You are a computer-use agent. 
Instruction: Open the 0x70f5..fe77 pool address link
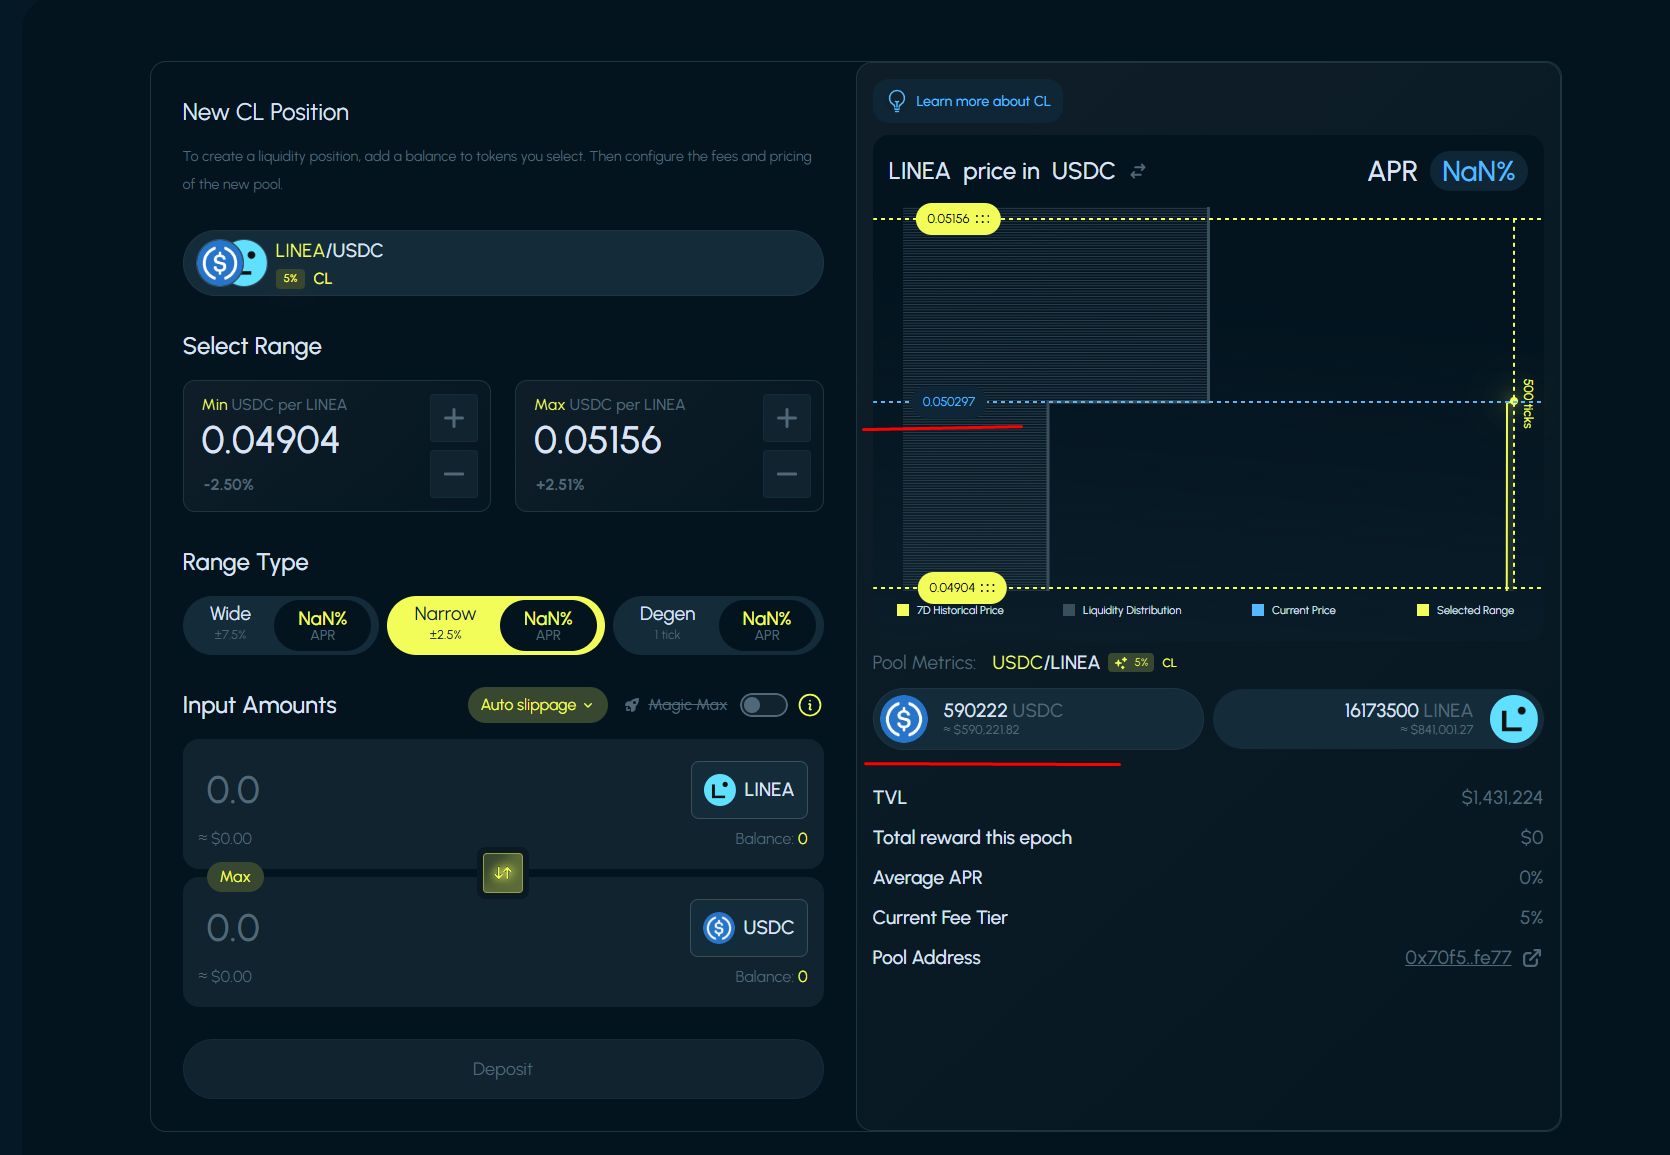coord(1457,958)
